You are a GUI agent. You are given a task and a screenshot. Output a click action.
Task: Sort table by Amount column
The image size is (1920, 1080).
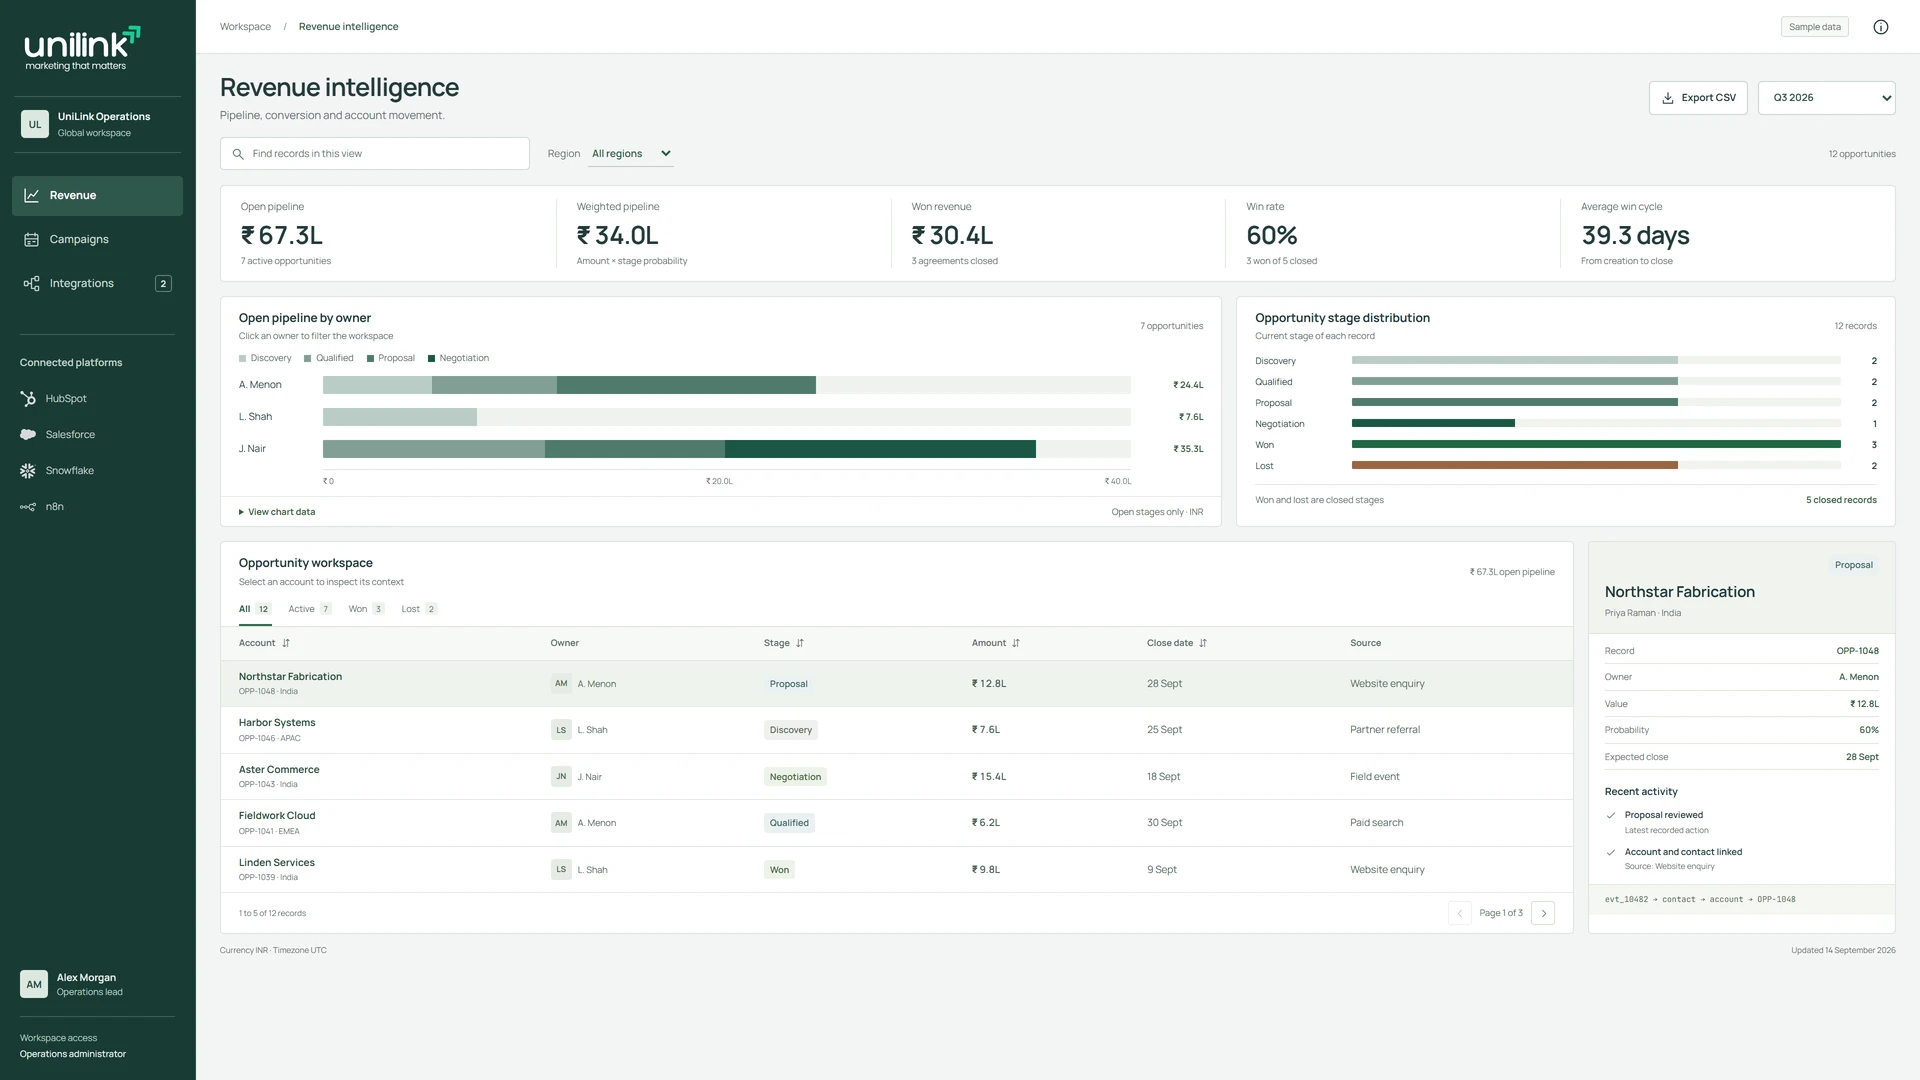point(996,643)
